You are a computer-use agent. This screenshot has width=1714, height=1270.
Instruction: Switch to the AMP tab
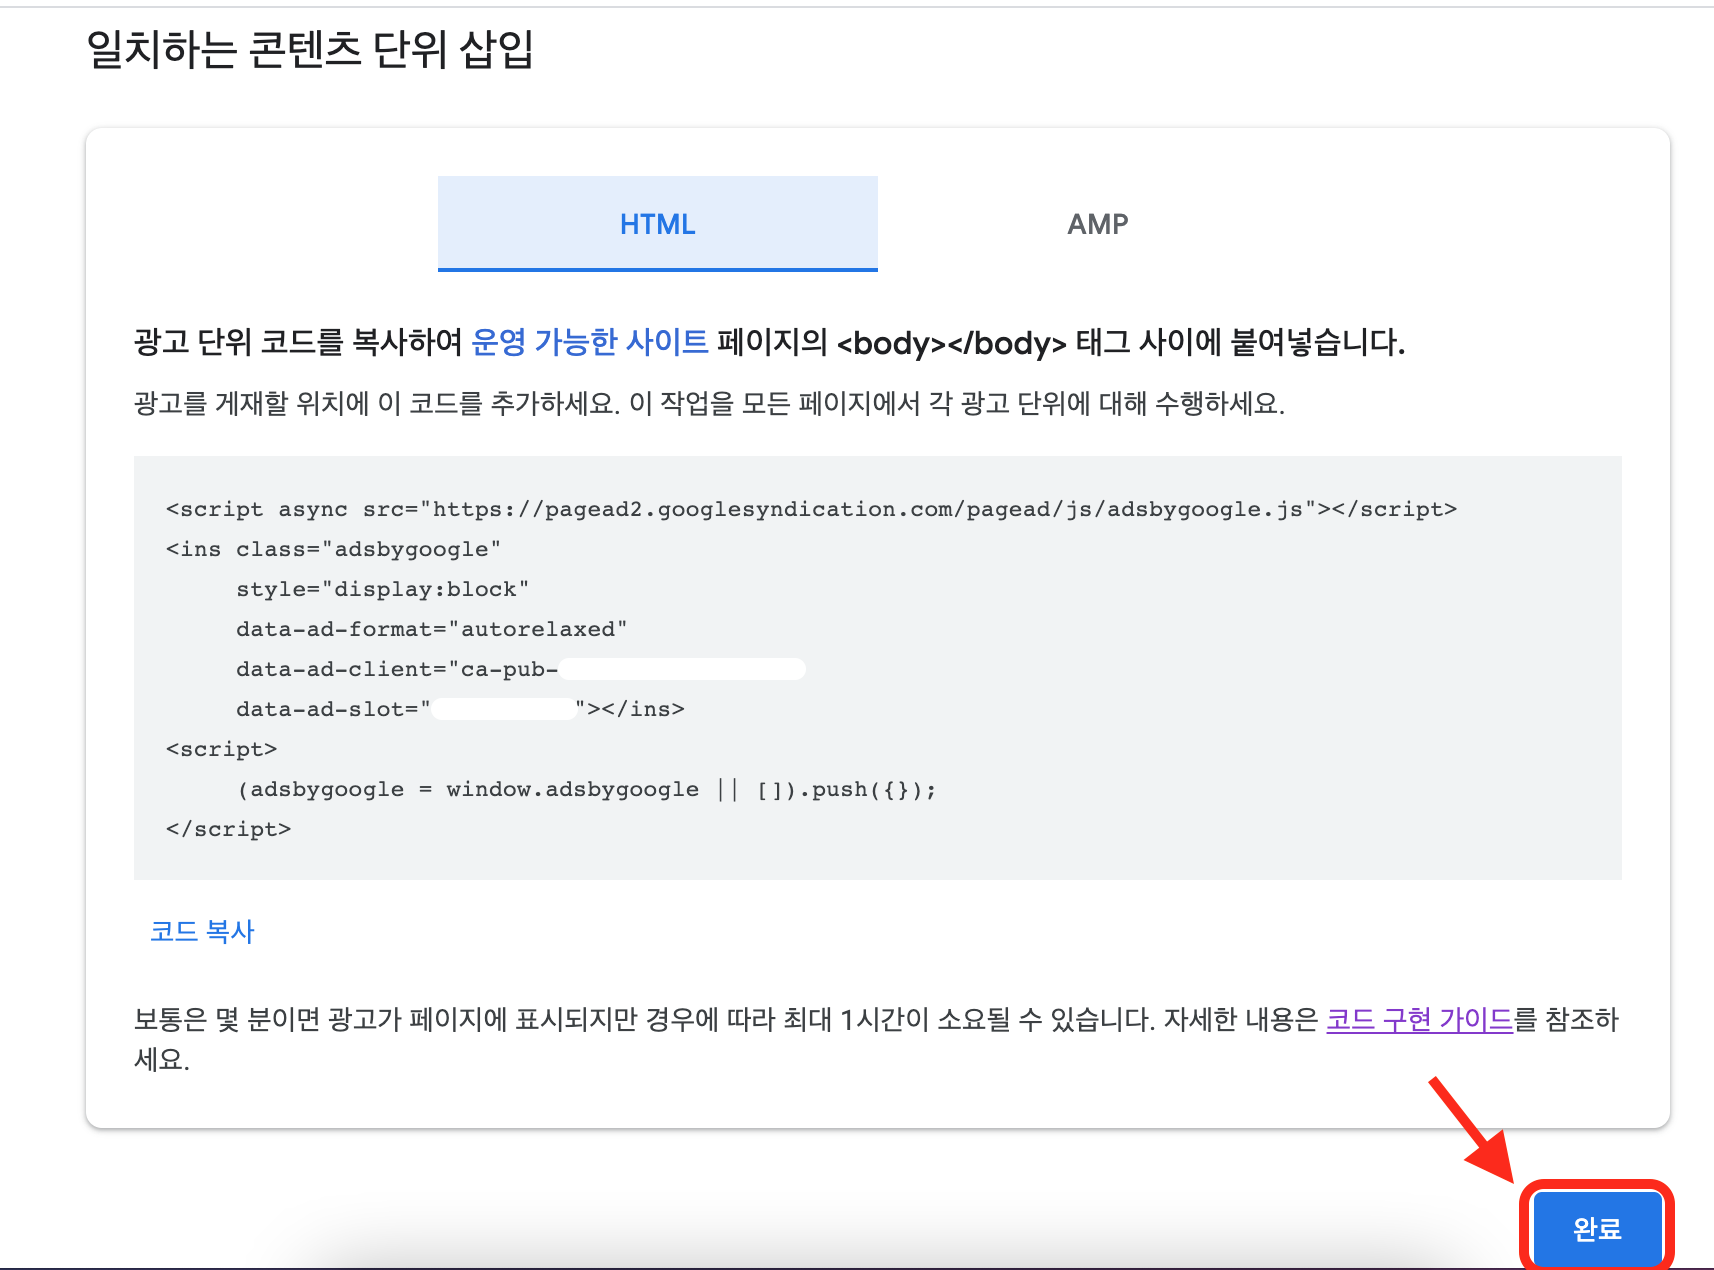(x=1097, y=223)
